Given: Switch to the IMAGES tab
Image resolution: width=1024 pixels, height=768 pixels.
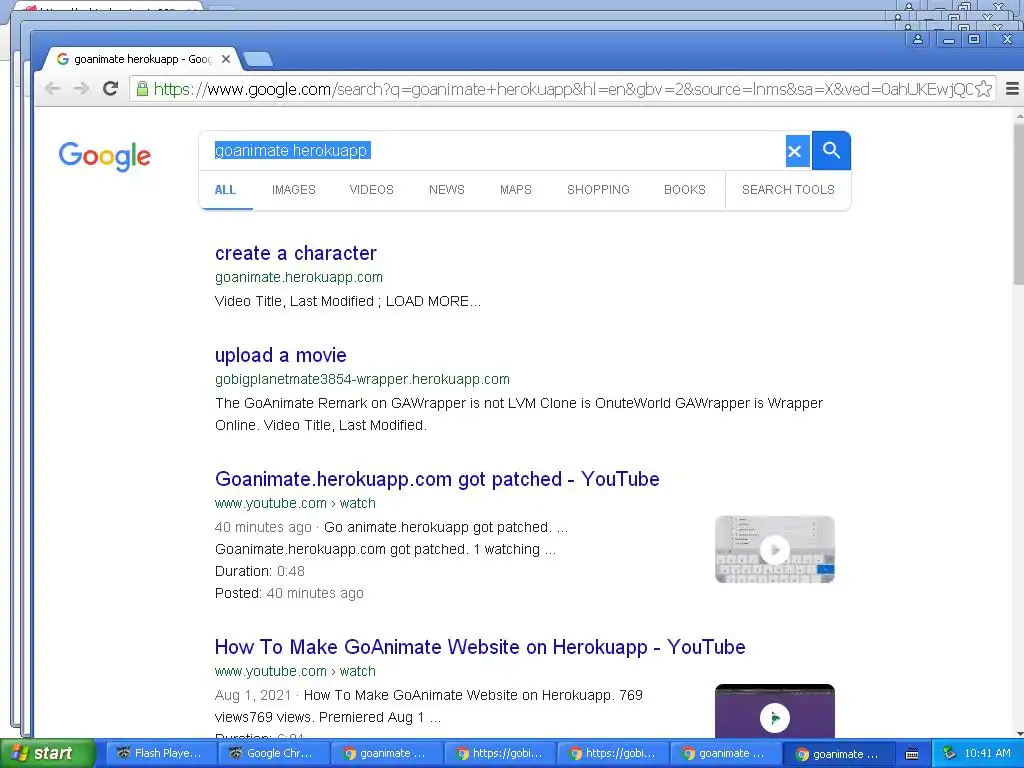Looking at the screenshot, I should click(293, 189).
